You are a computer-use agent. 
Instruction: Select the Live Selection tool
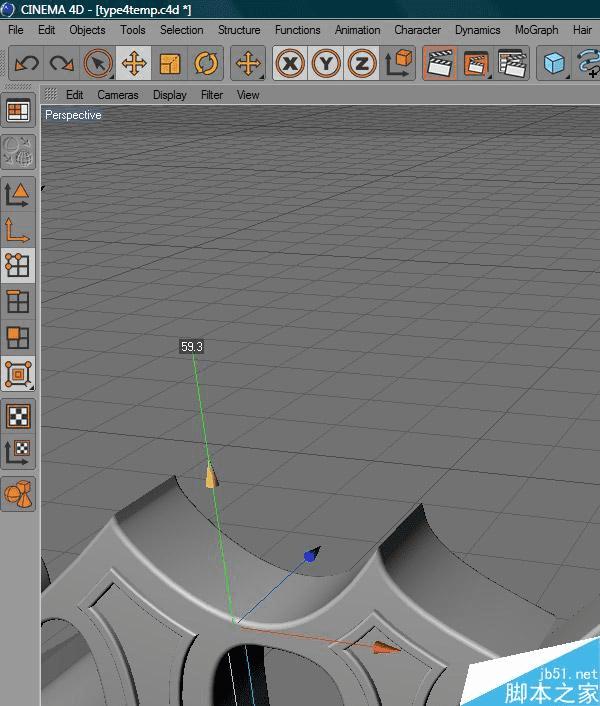pyautogui.click(x=98, y=64)
